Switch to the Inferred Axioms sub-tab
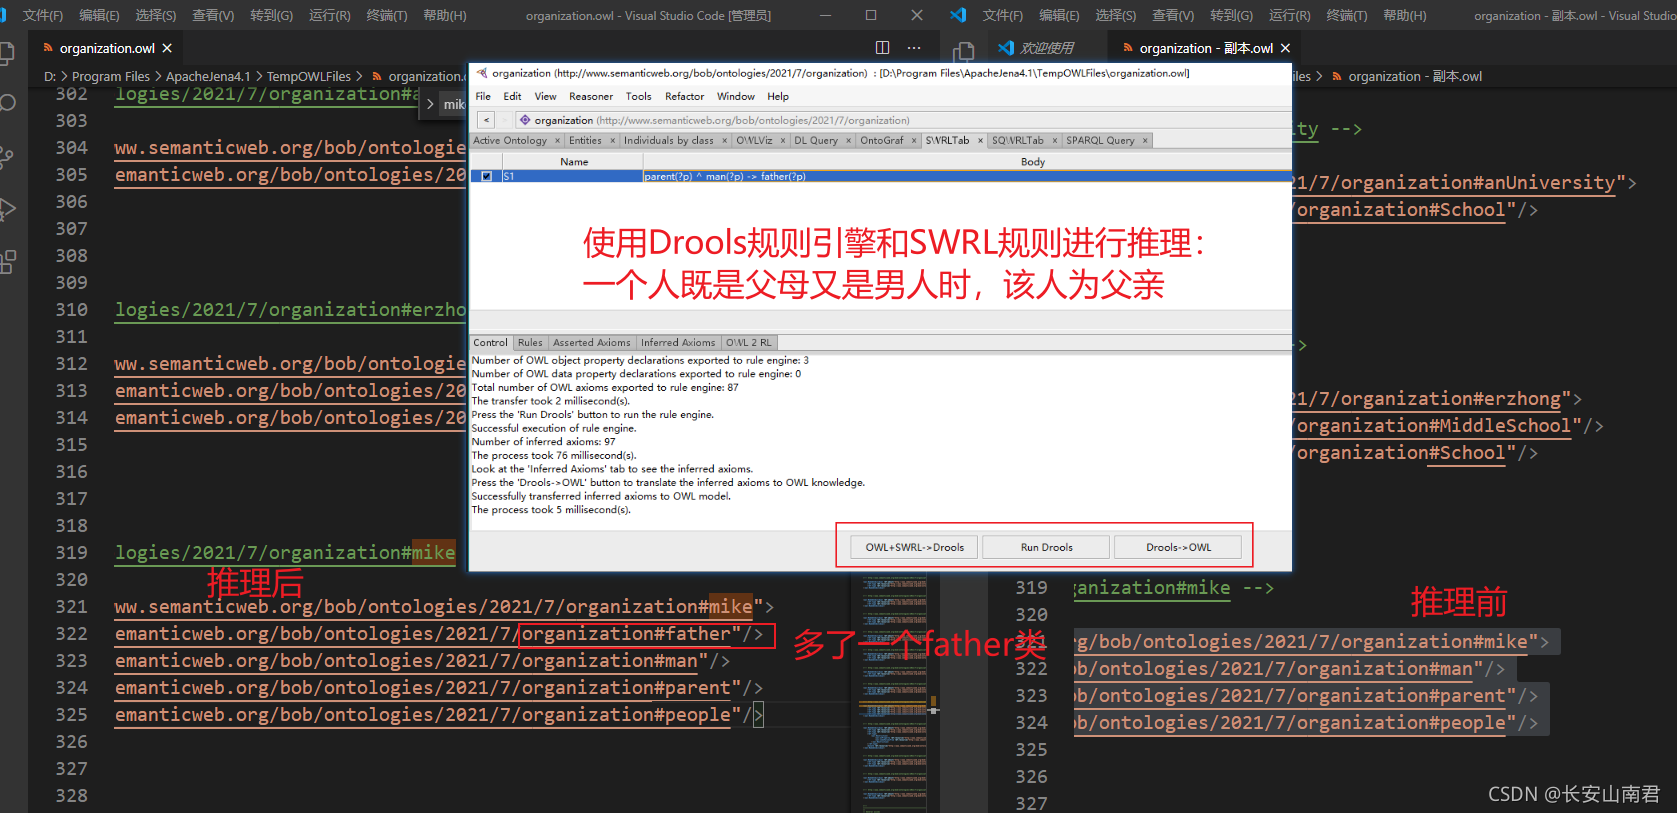This screenshot has height=813, width=1677. 678,343
